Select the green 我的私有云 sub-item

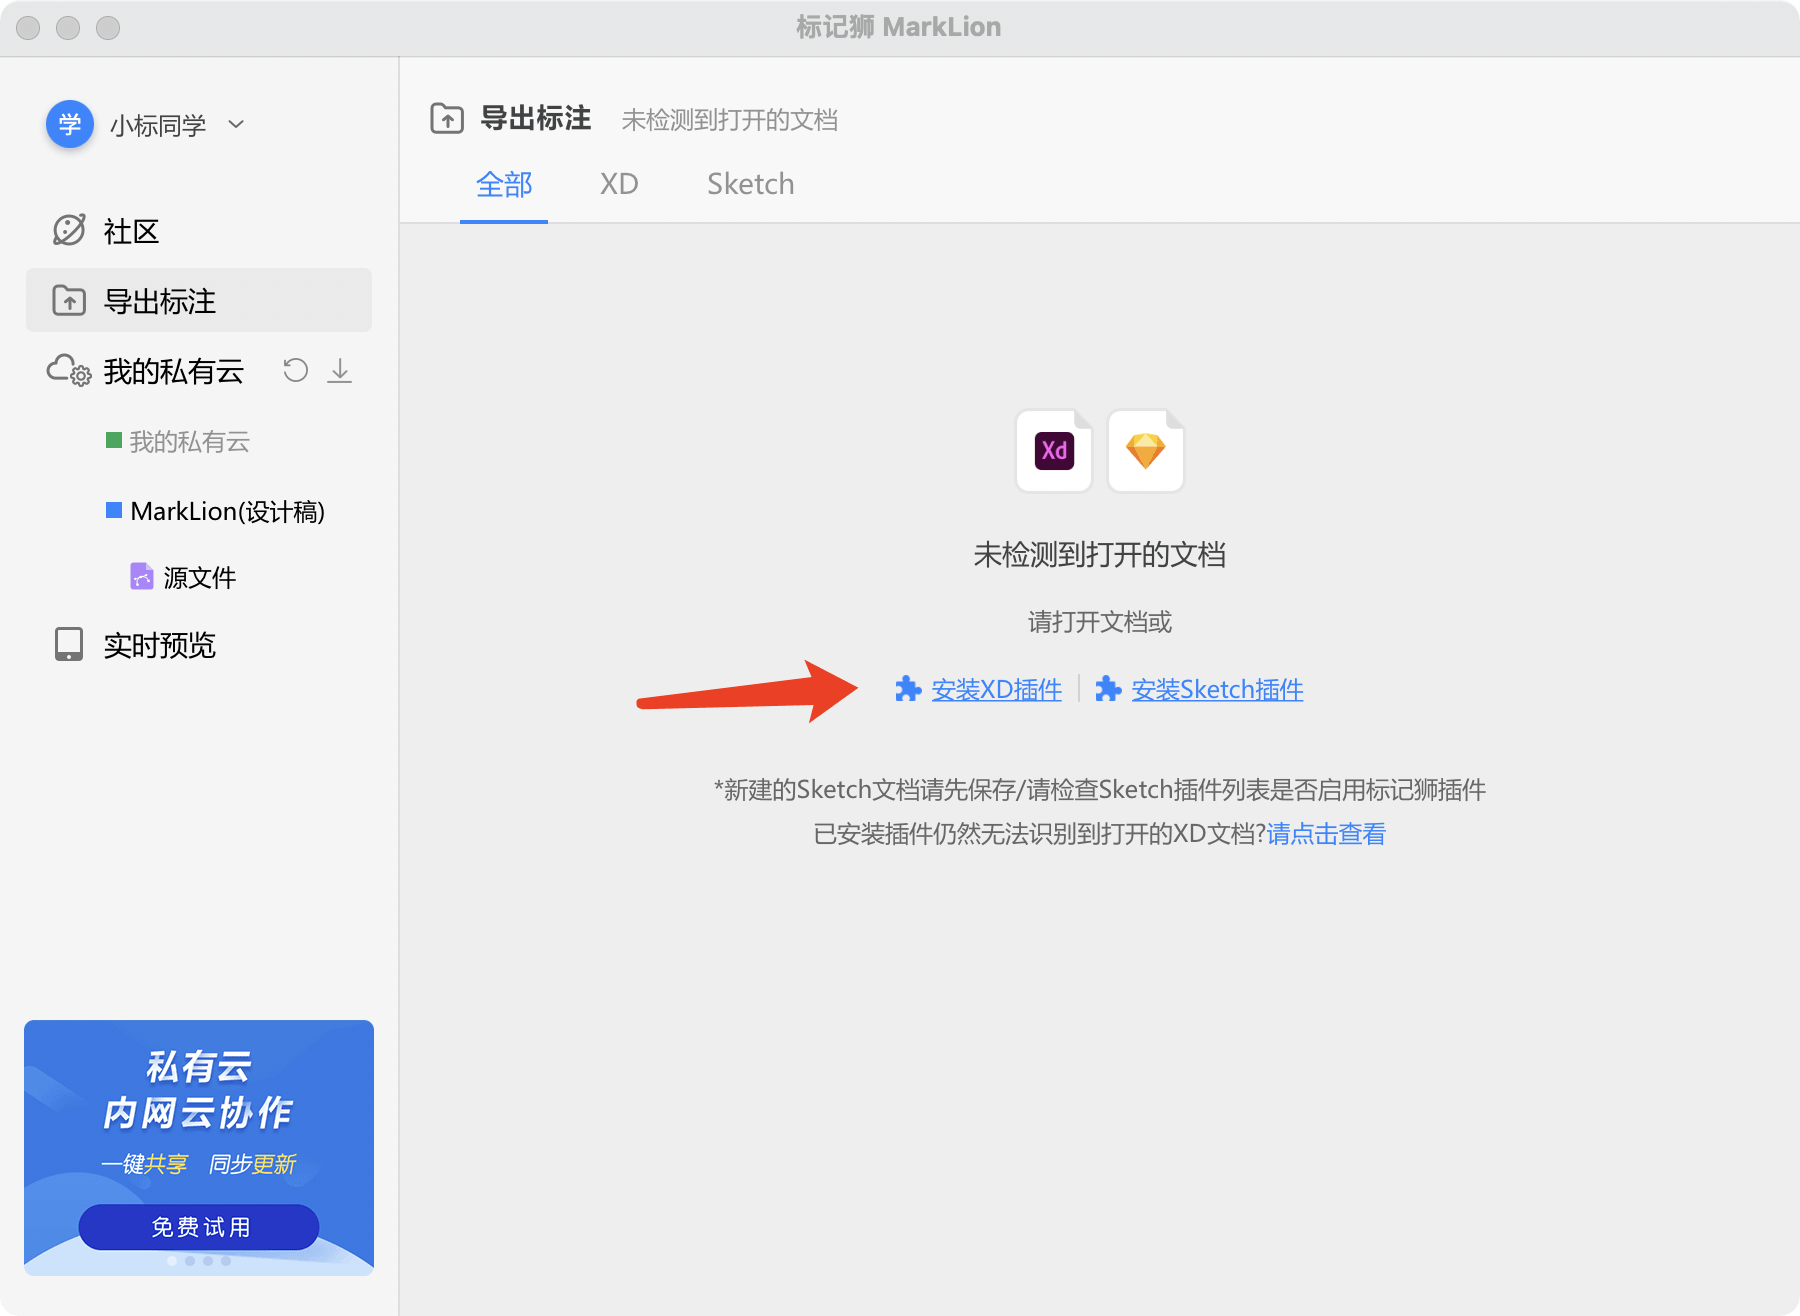tap(189, 441)
